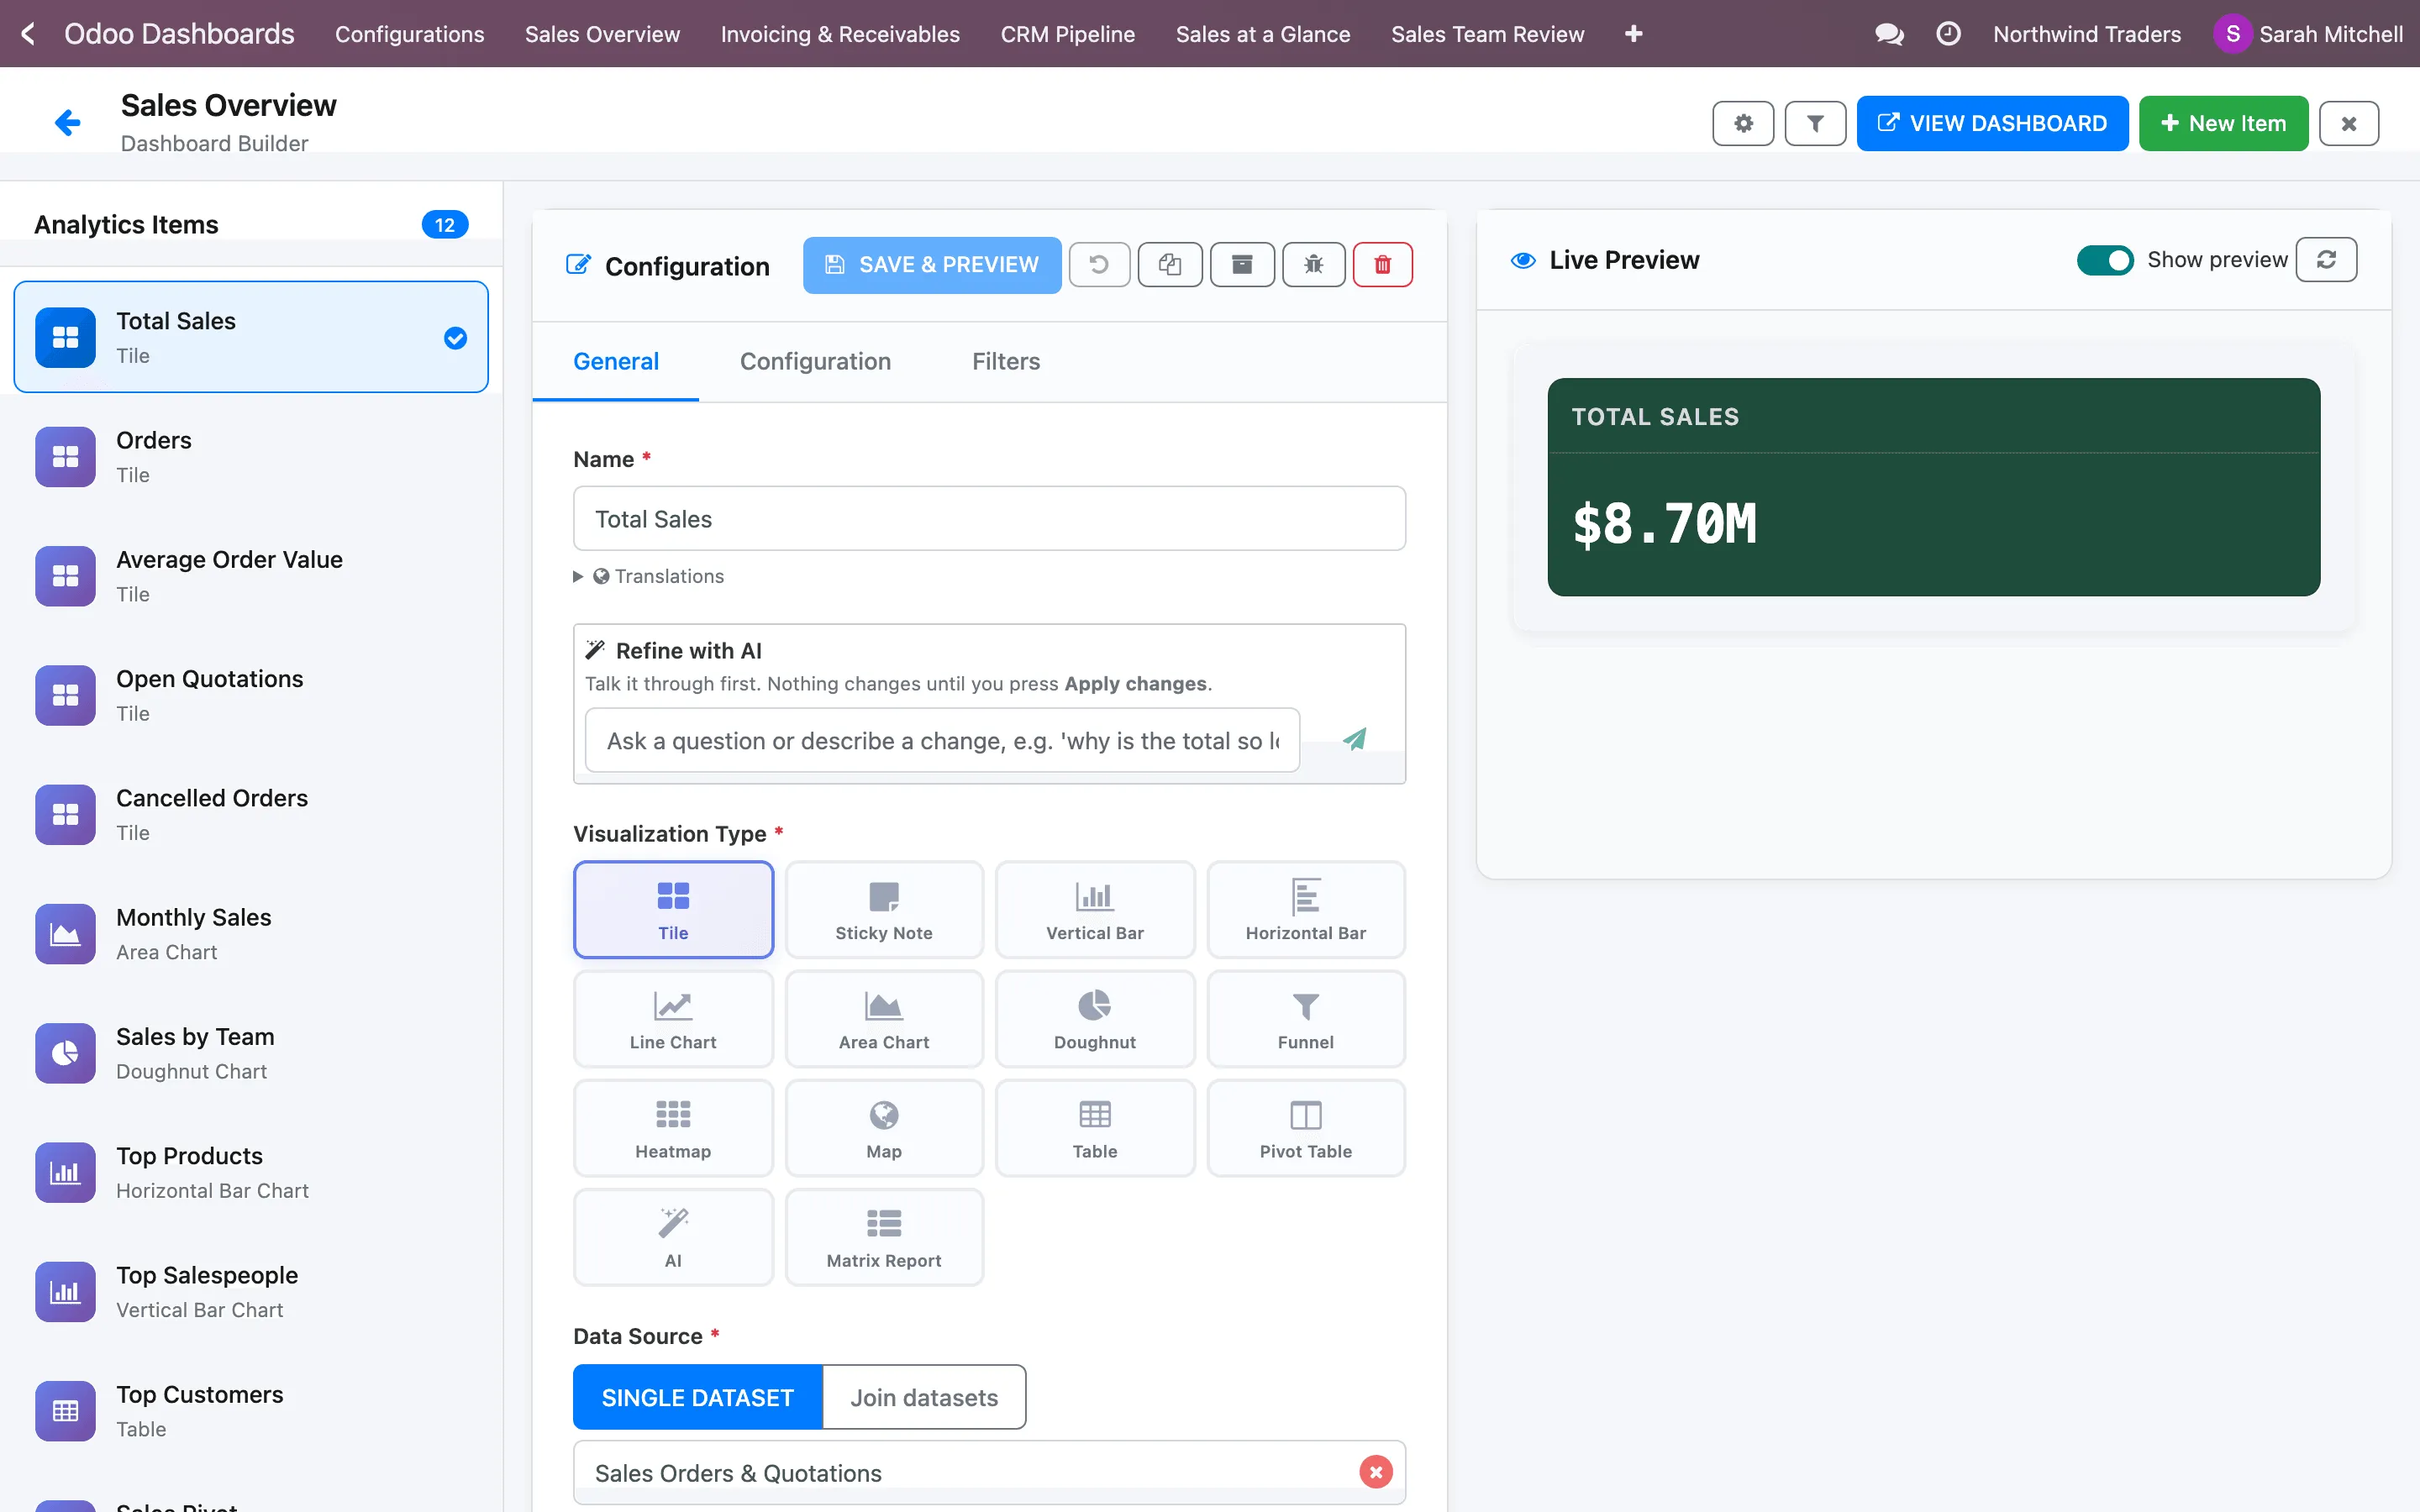Open Sarah Mitchell user menu
Screen dimensions: 2420x1512
pyautogui.click(x=2308, y=34)
